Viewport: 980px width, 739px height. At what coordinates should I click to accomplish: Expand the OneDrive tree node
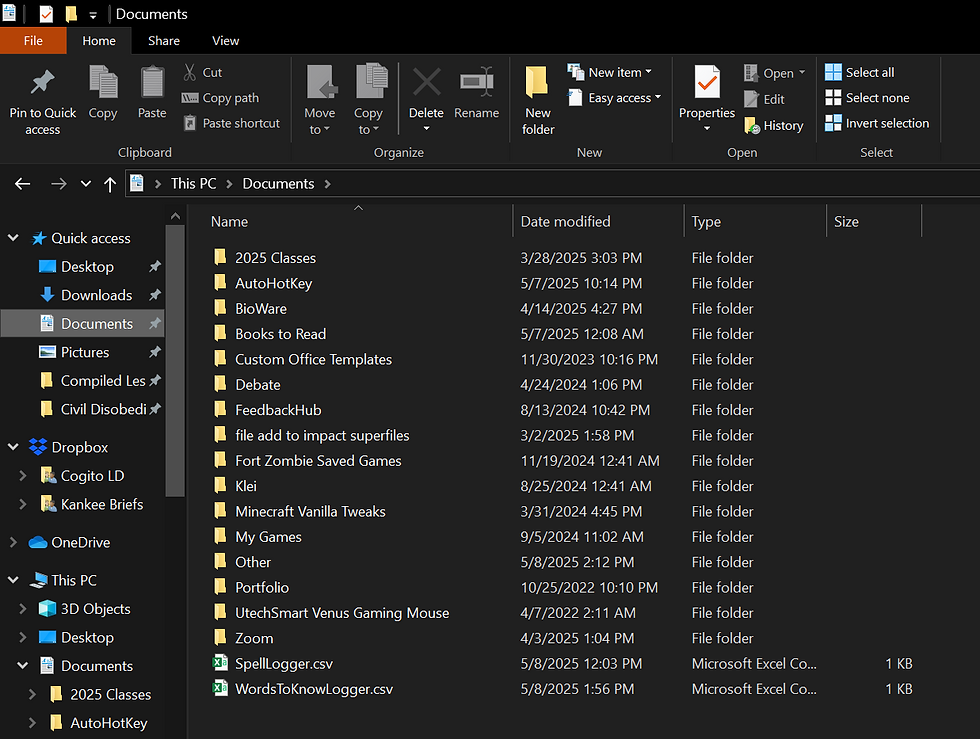(x=13, y=542)
